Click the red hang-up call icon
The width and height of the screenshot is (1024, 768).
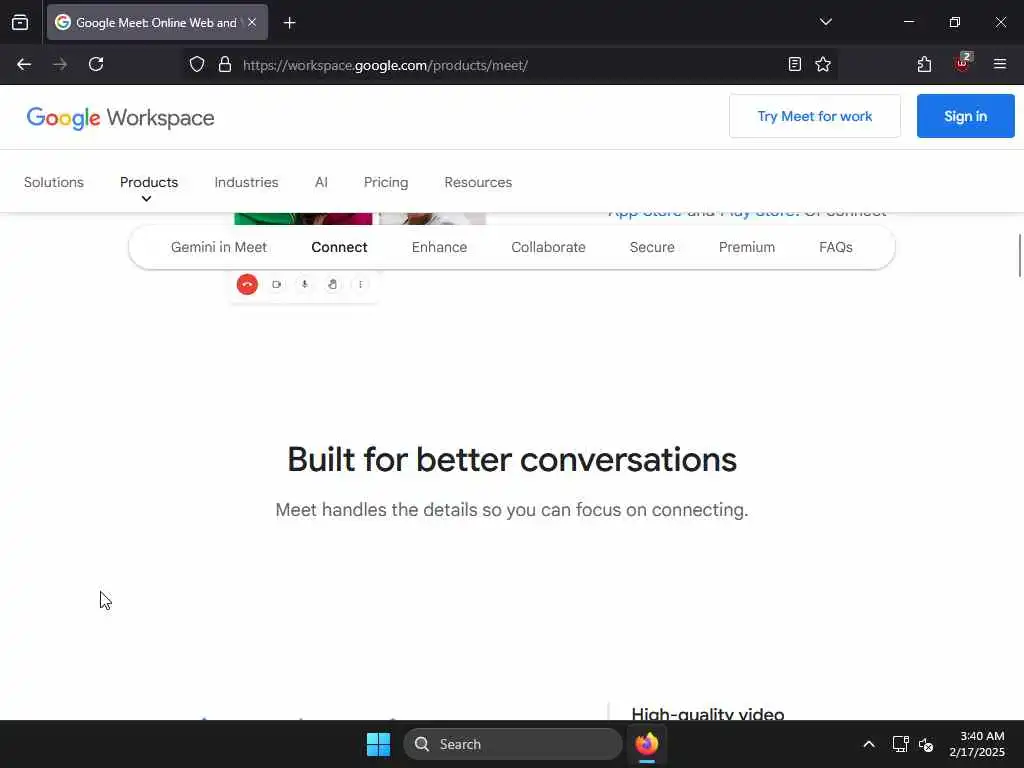coord(247,285)
